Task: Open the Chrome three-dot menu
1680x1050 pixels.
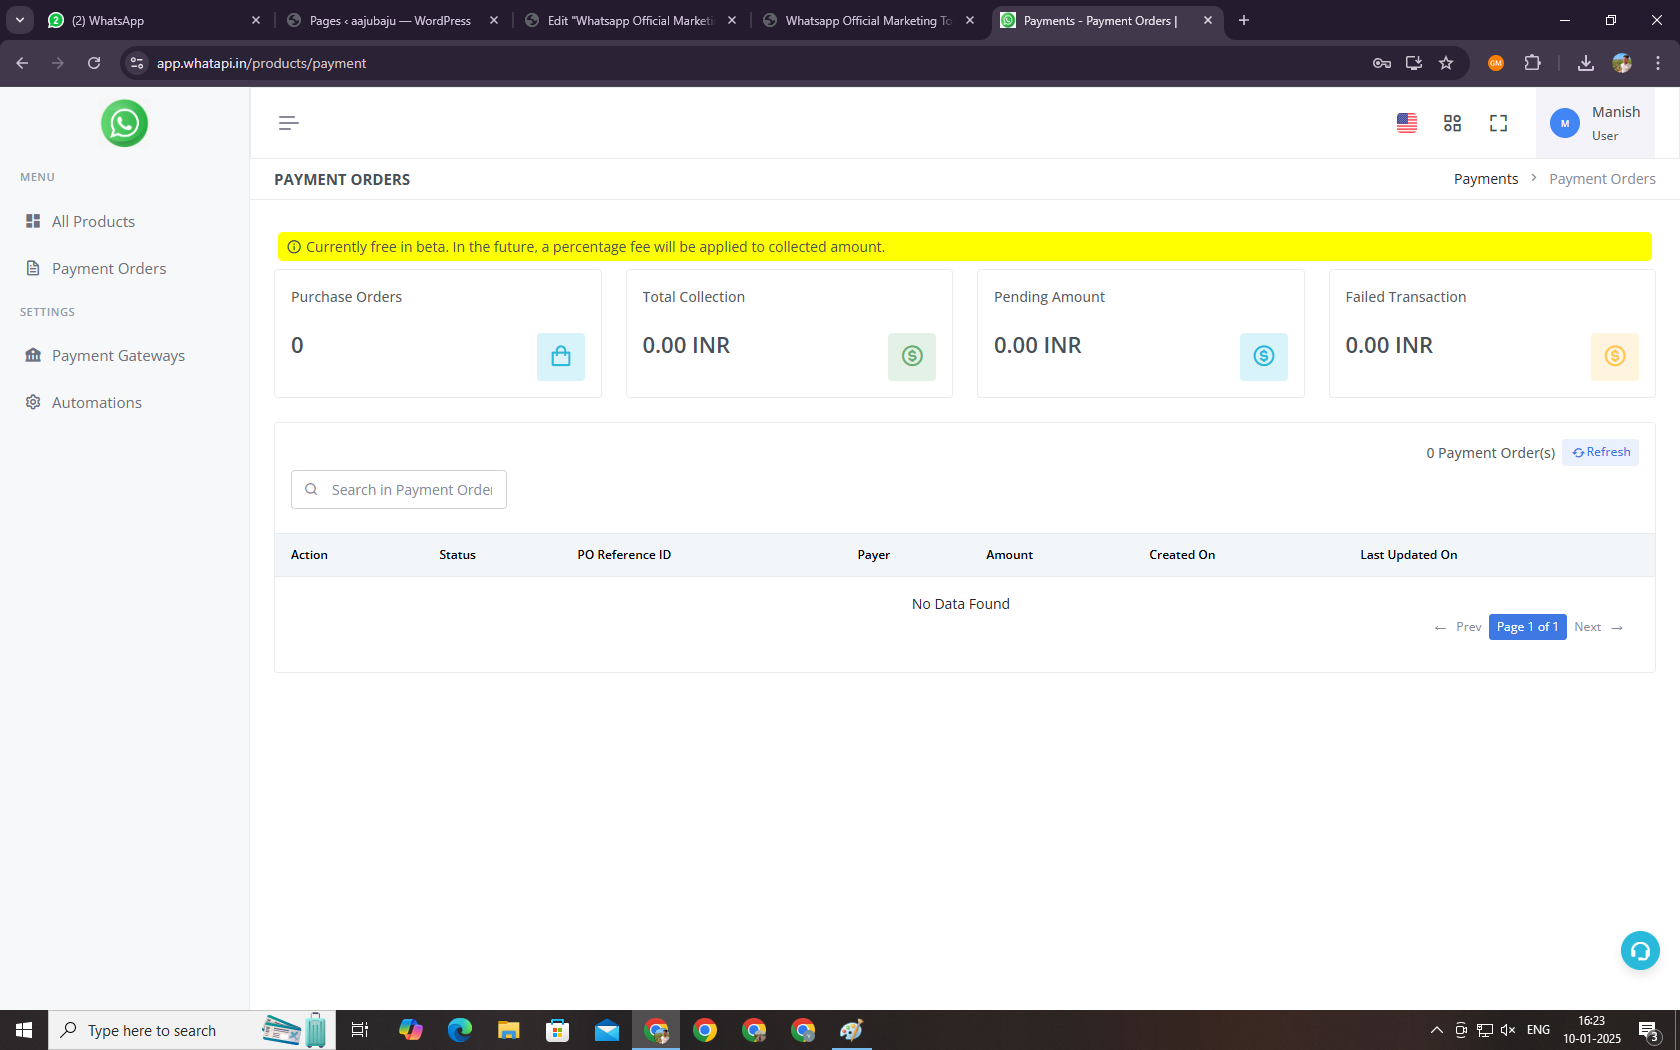Action: pos(1658,63)
